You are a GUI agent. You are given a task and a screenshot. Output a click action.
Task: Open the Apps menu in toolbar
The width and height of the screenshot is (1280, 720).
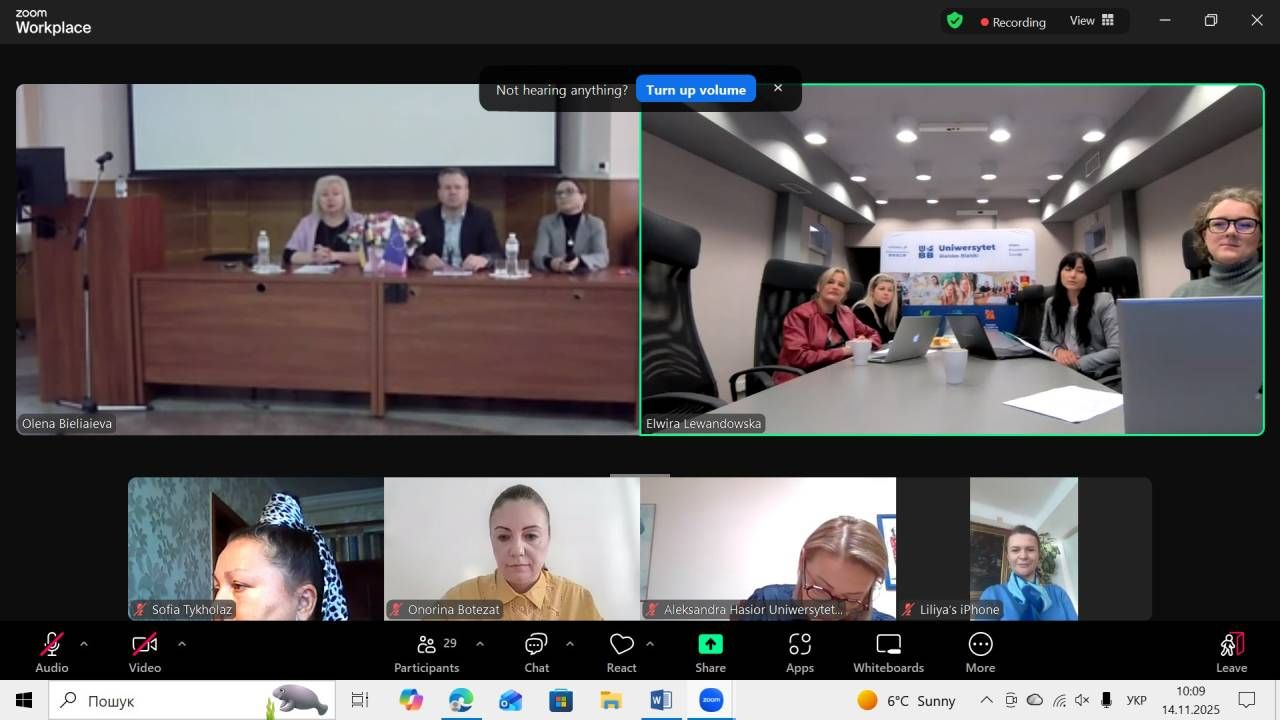click(799, 652)
